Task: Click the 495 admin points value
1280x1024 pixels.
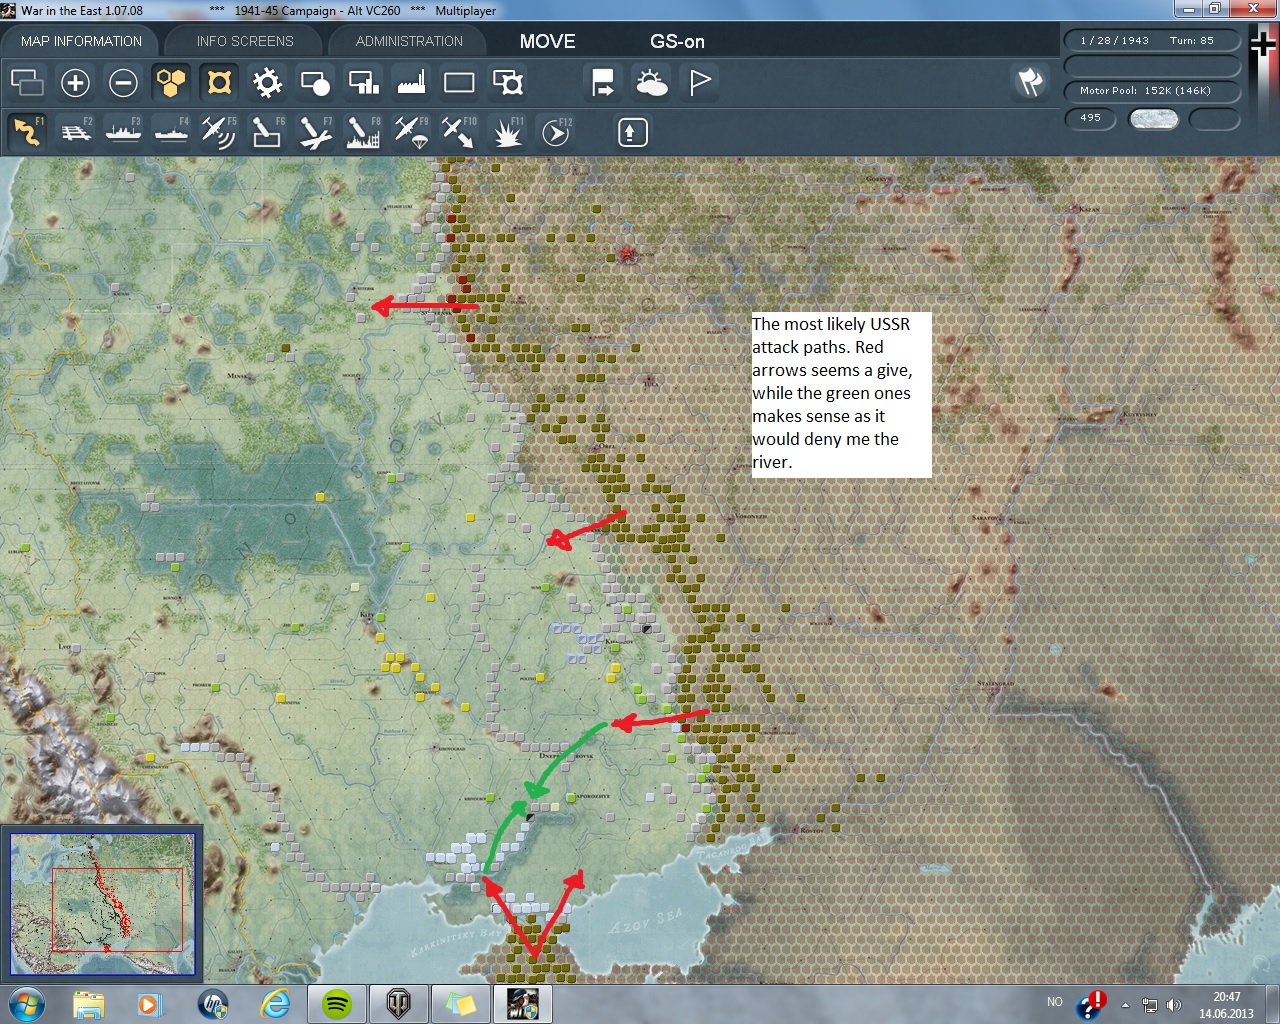Action: point(1090,118)
